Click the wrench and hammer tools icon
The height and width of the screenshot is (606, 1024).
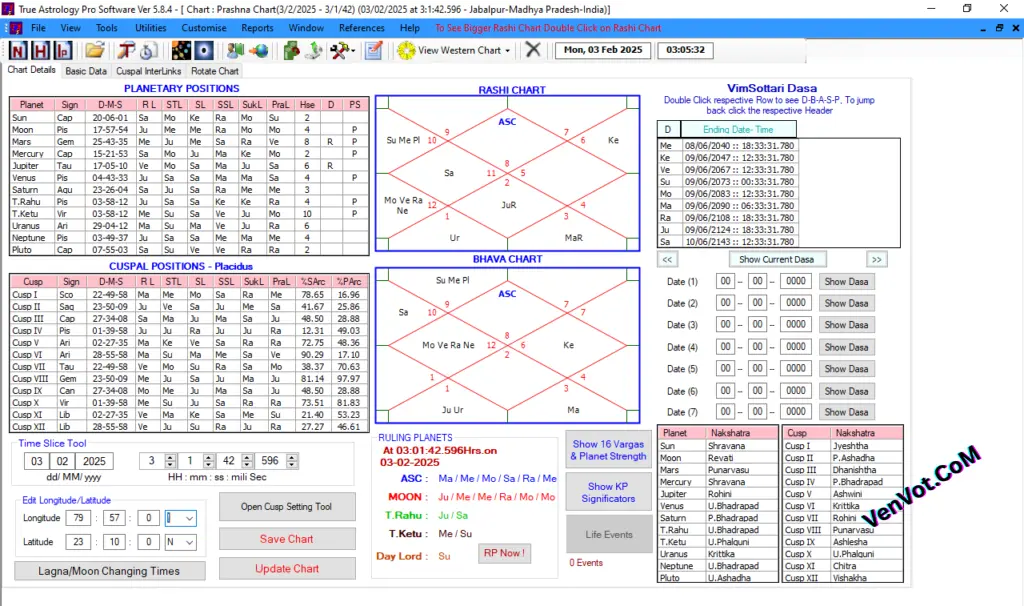339,50
